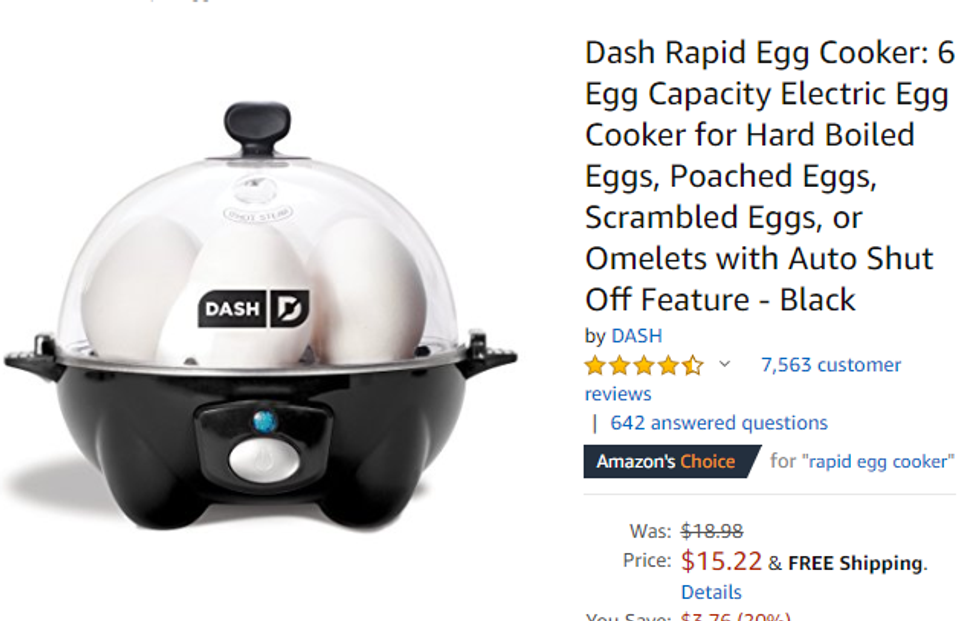Screen dimensions: 980x621
Task: Click the blue indicator light on cooker
Action: pos(265,422)
